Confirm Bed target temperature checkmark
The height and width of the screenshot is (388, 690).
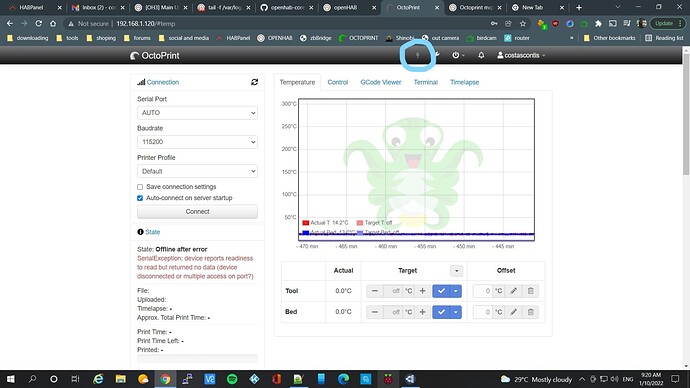coord(441,312)
